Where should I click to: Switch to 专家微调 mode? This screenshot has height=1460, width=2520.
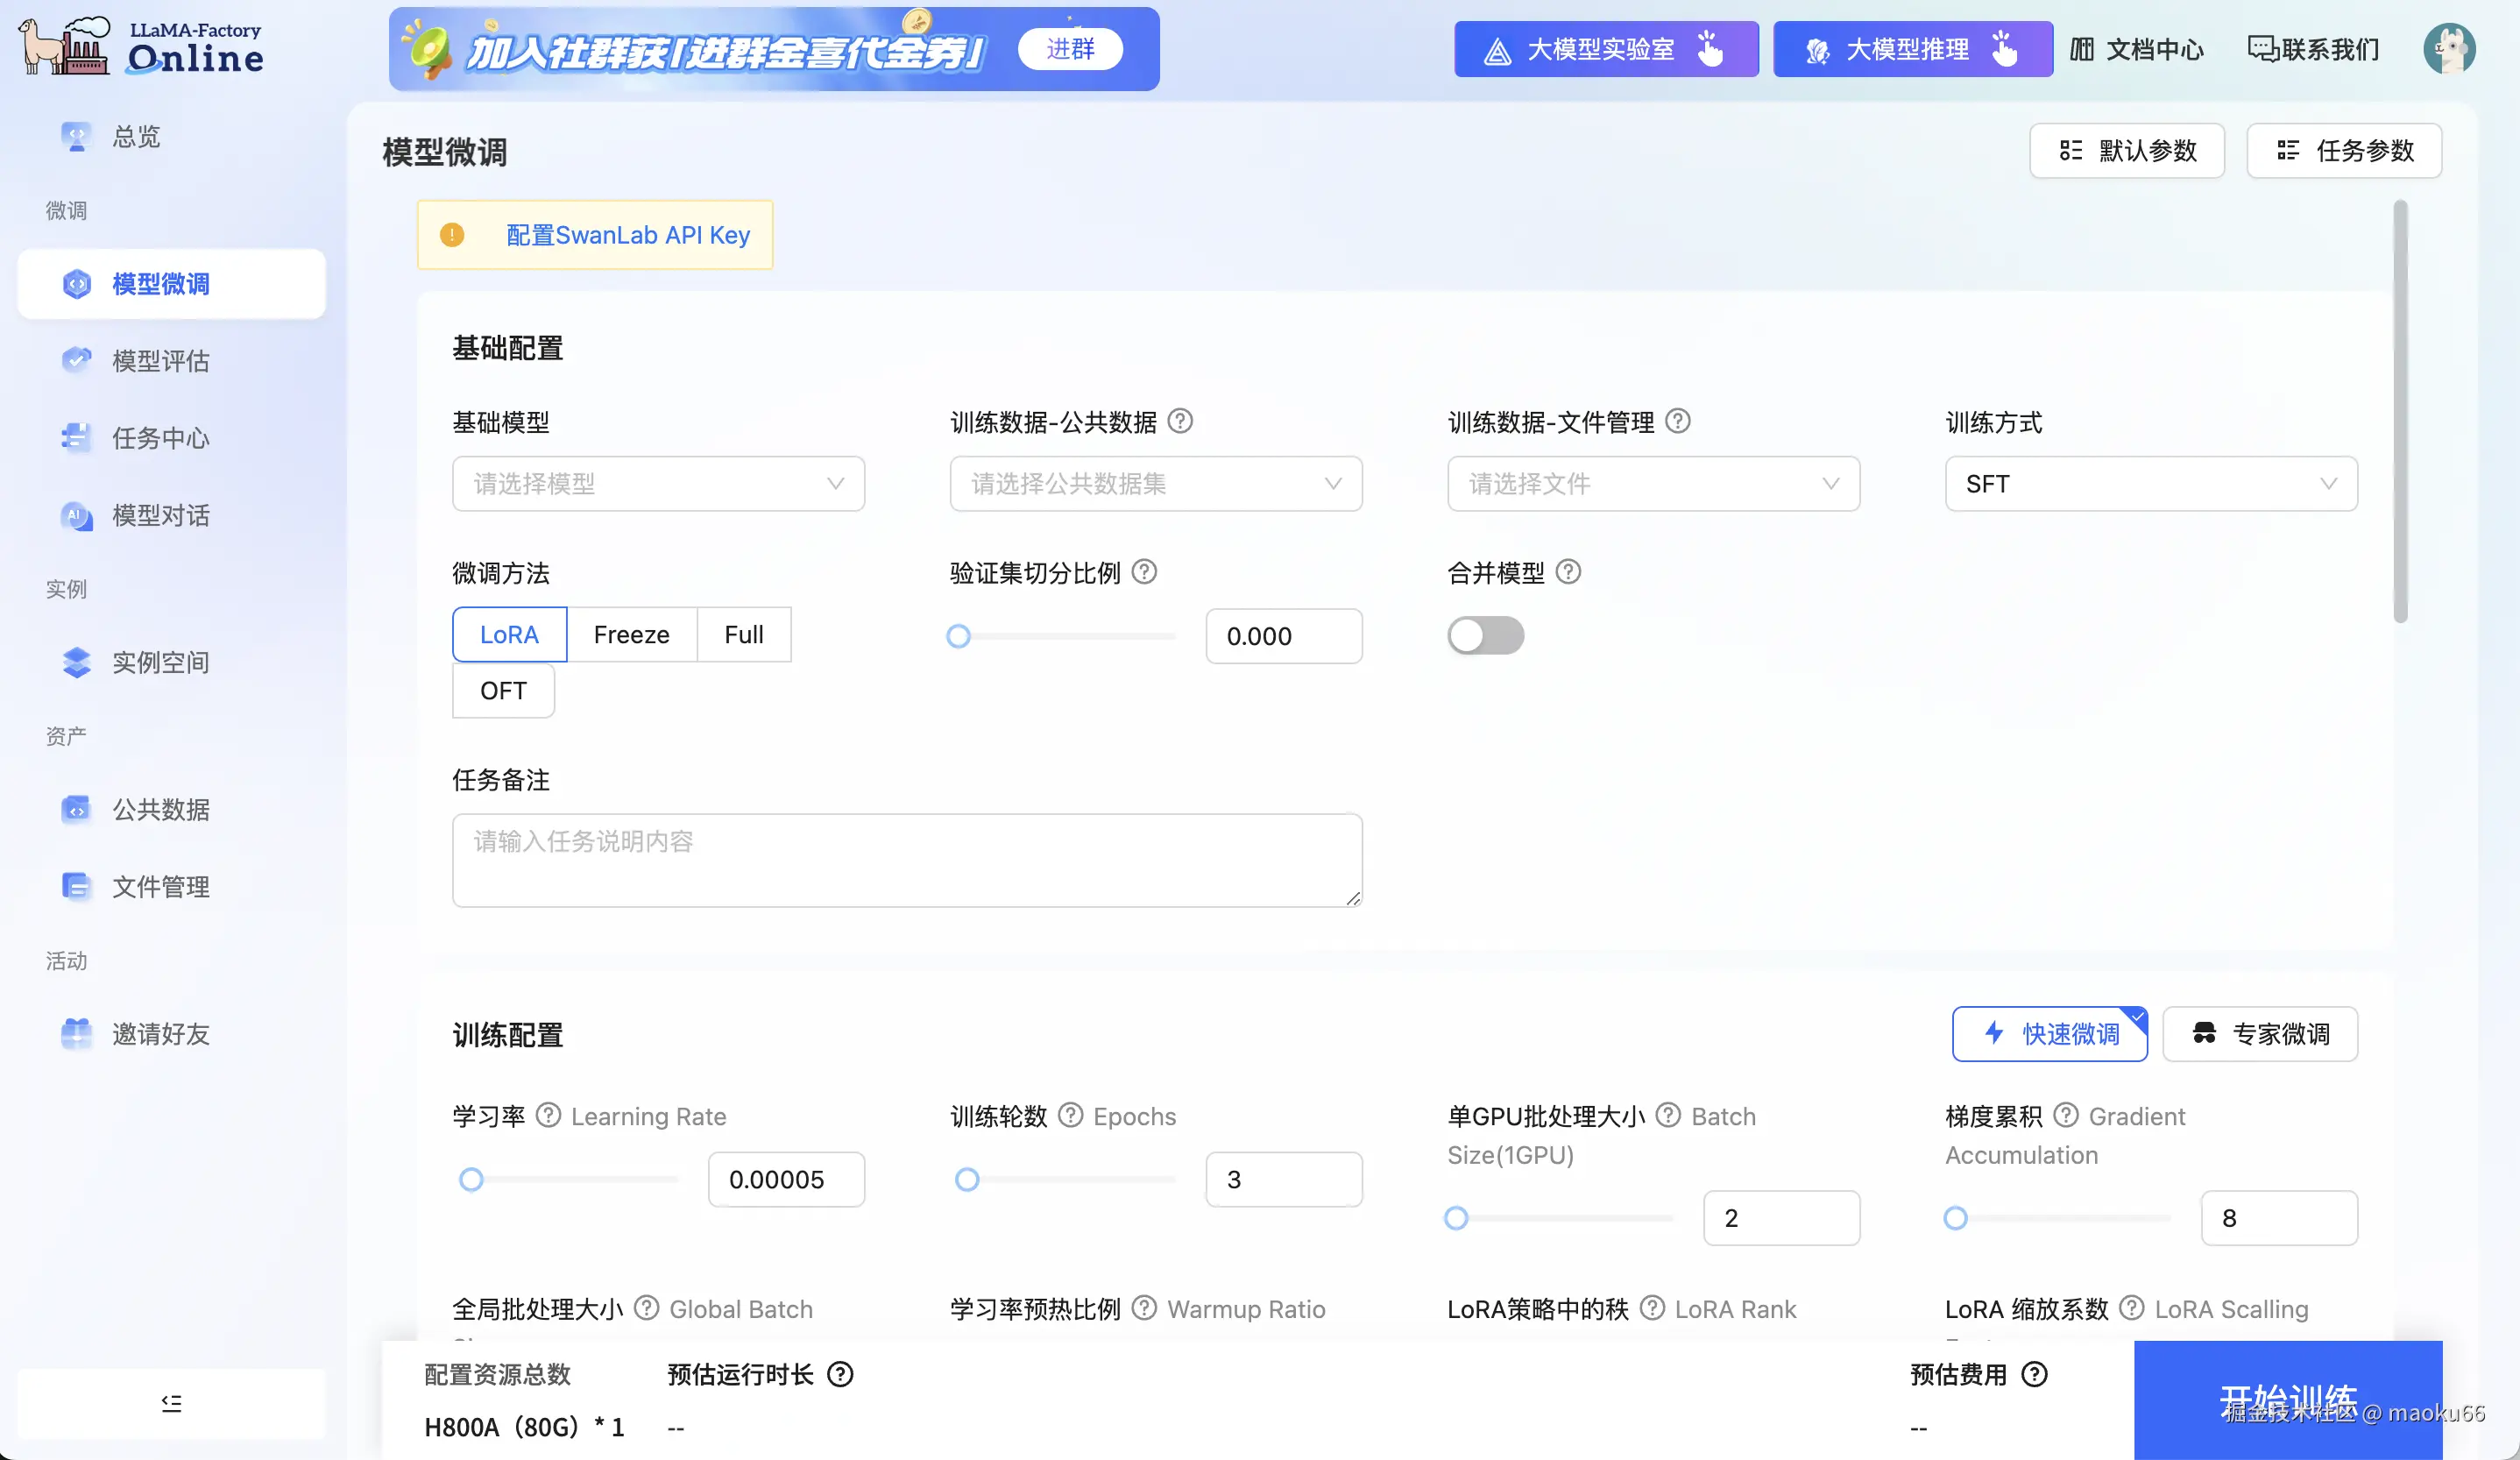pyautogui.click(x=2261, y=1034)
